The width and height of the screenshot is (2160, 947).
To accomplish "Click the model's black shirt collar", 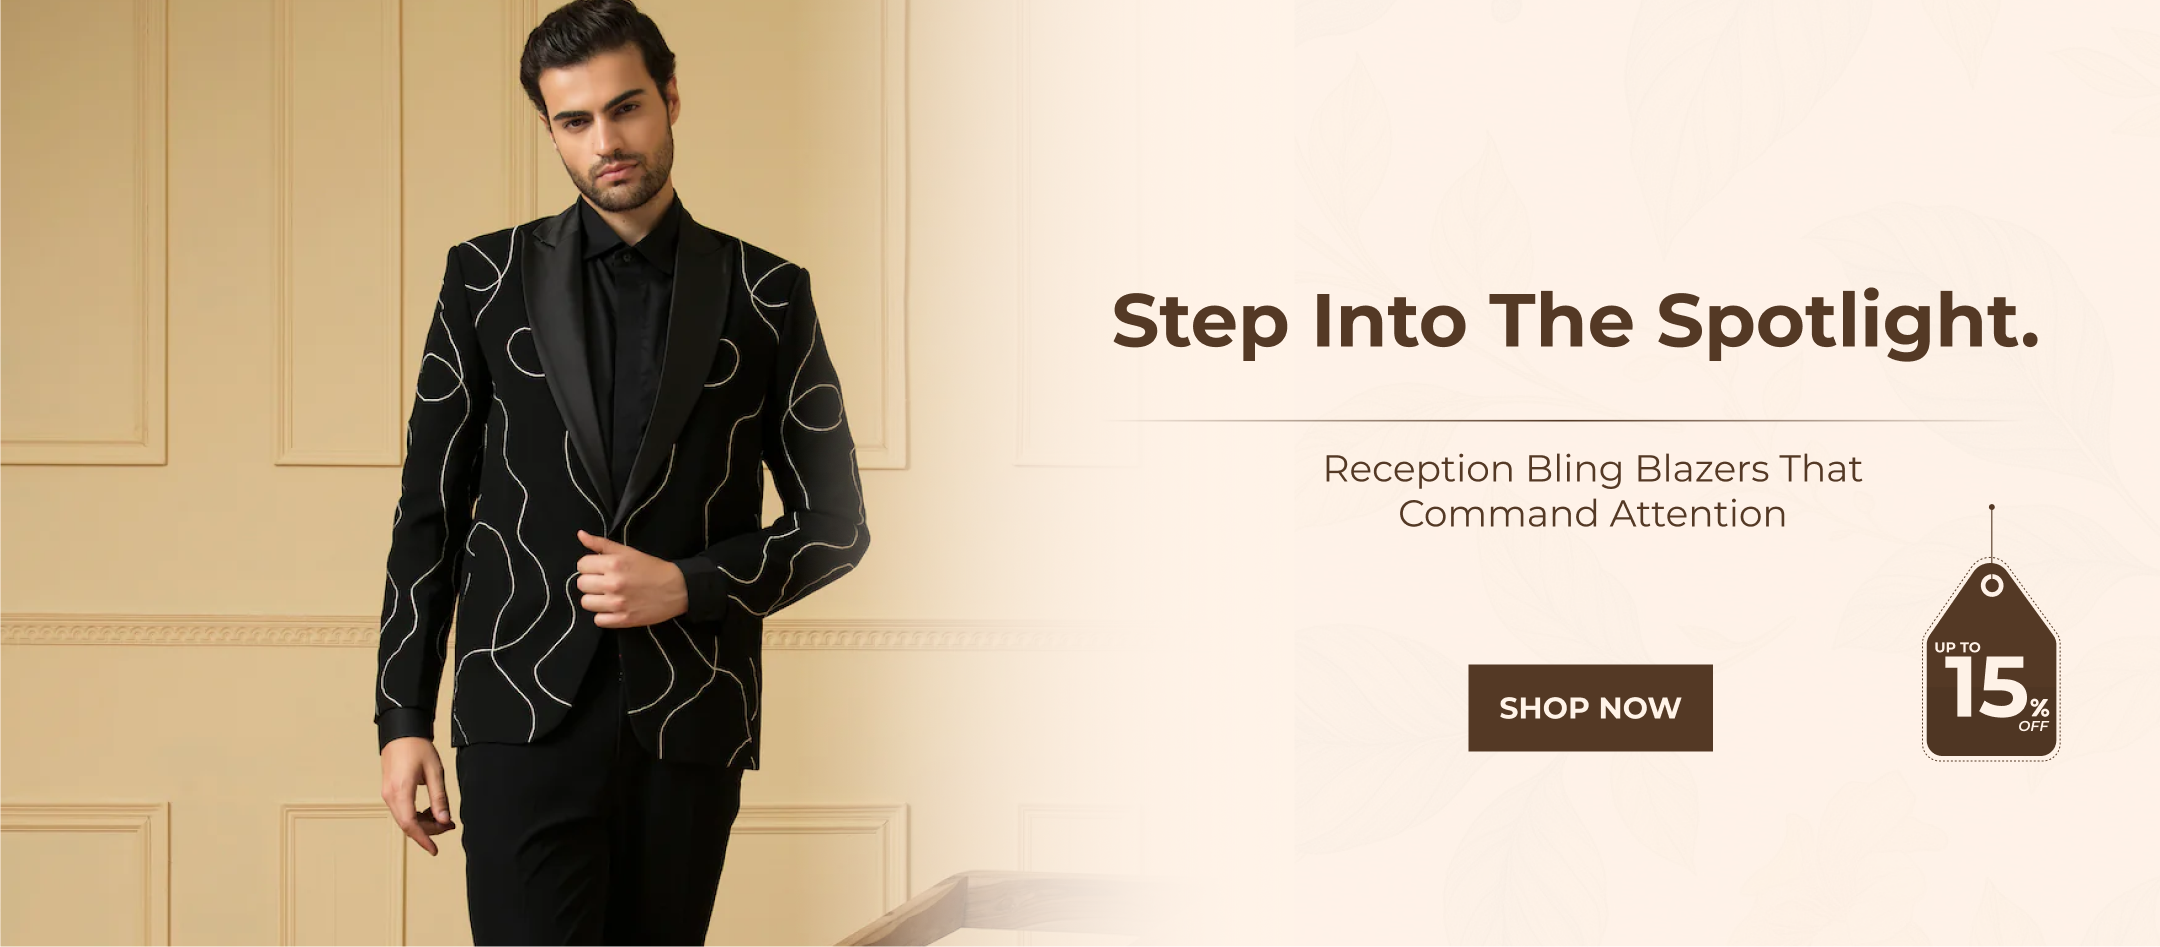I will click(x=630, y=235).
